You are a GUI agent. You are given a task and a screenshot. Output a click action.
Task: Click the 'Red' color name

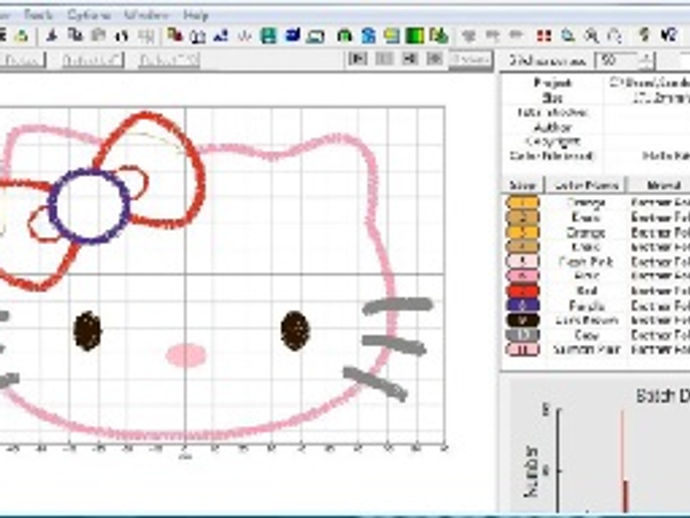tap(587, 291)
